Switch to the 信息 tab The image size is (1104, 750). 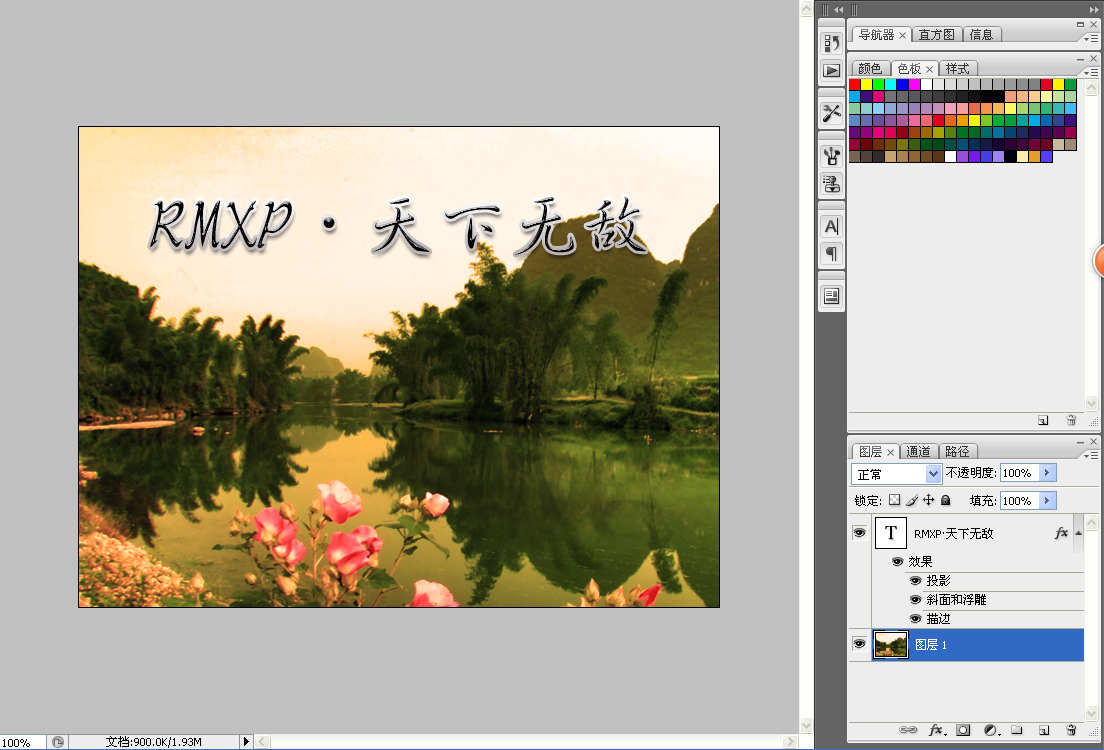coord(981,35)
